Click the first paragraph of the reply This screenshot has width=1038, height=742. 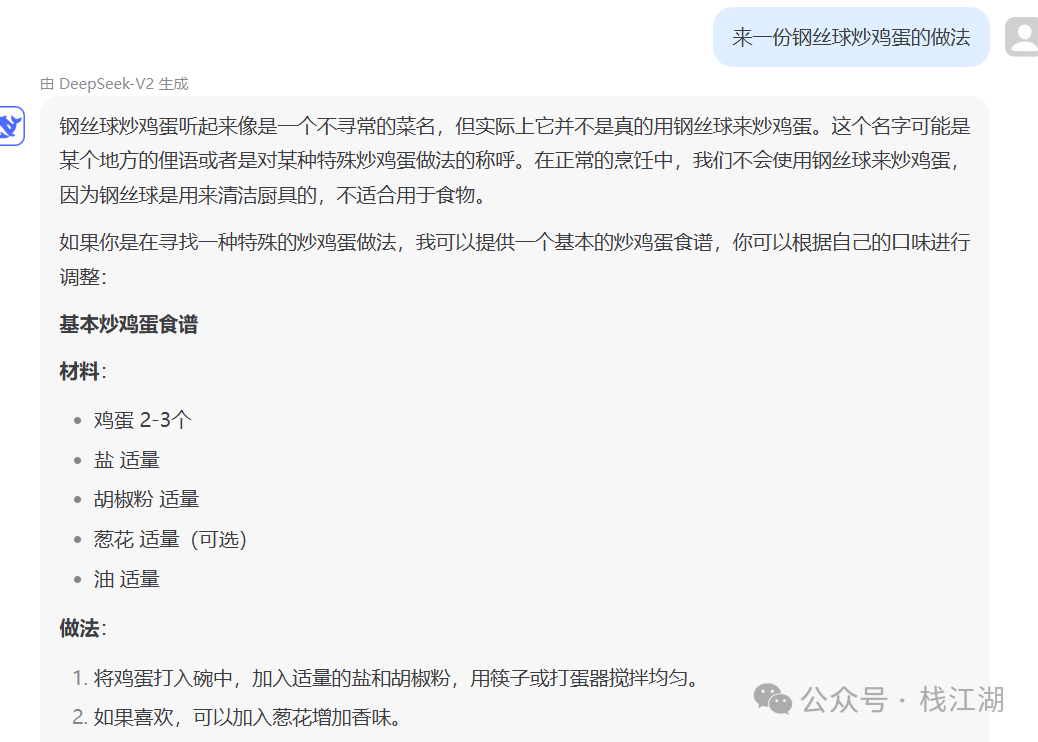point(514,160)
